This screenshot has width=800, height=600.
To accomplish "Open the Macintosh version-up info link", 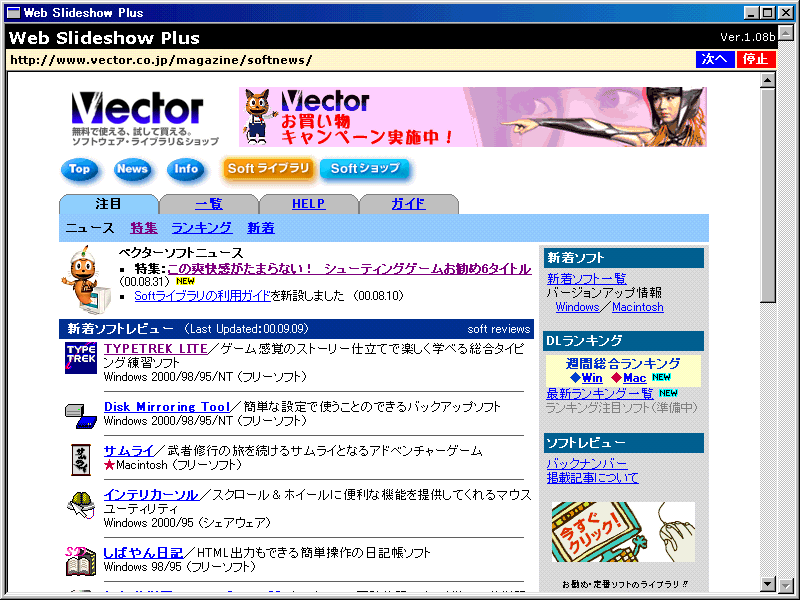I will point(638,307).
